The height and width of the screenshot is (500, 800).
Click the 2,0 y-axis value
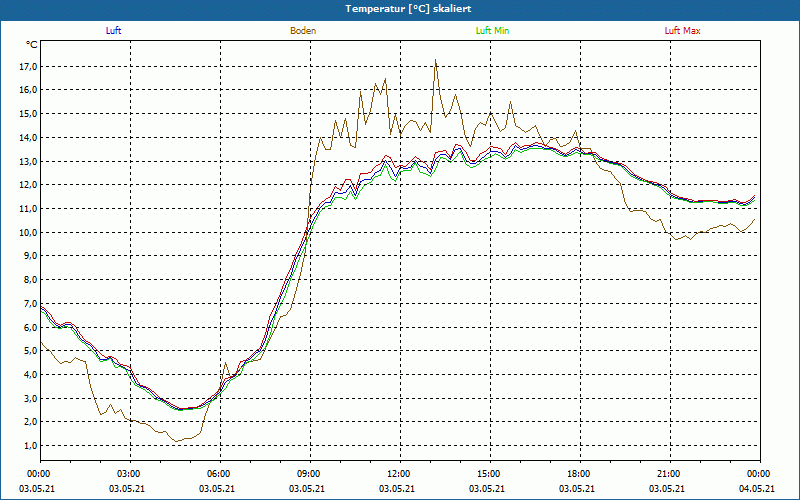click(31, 421)
